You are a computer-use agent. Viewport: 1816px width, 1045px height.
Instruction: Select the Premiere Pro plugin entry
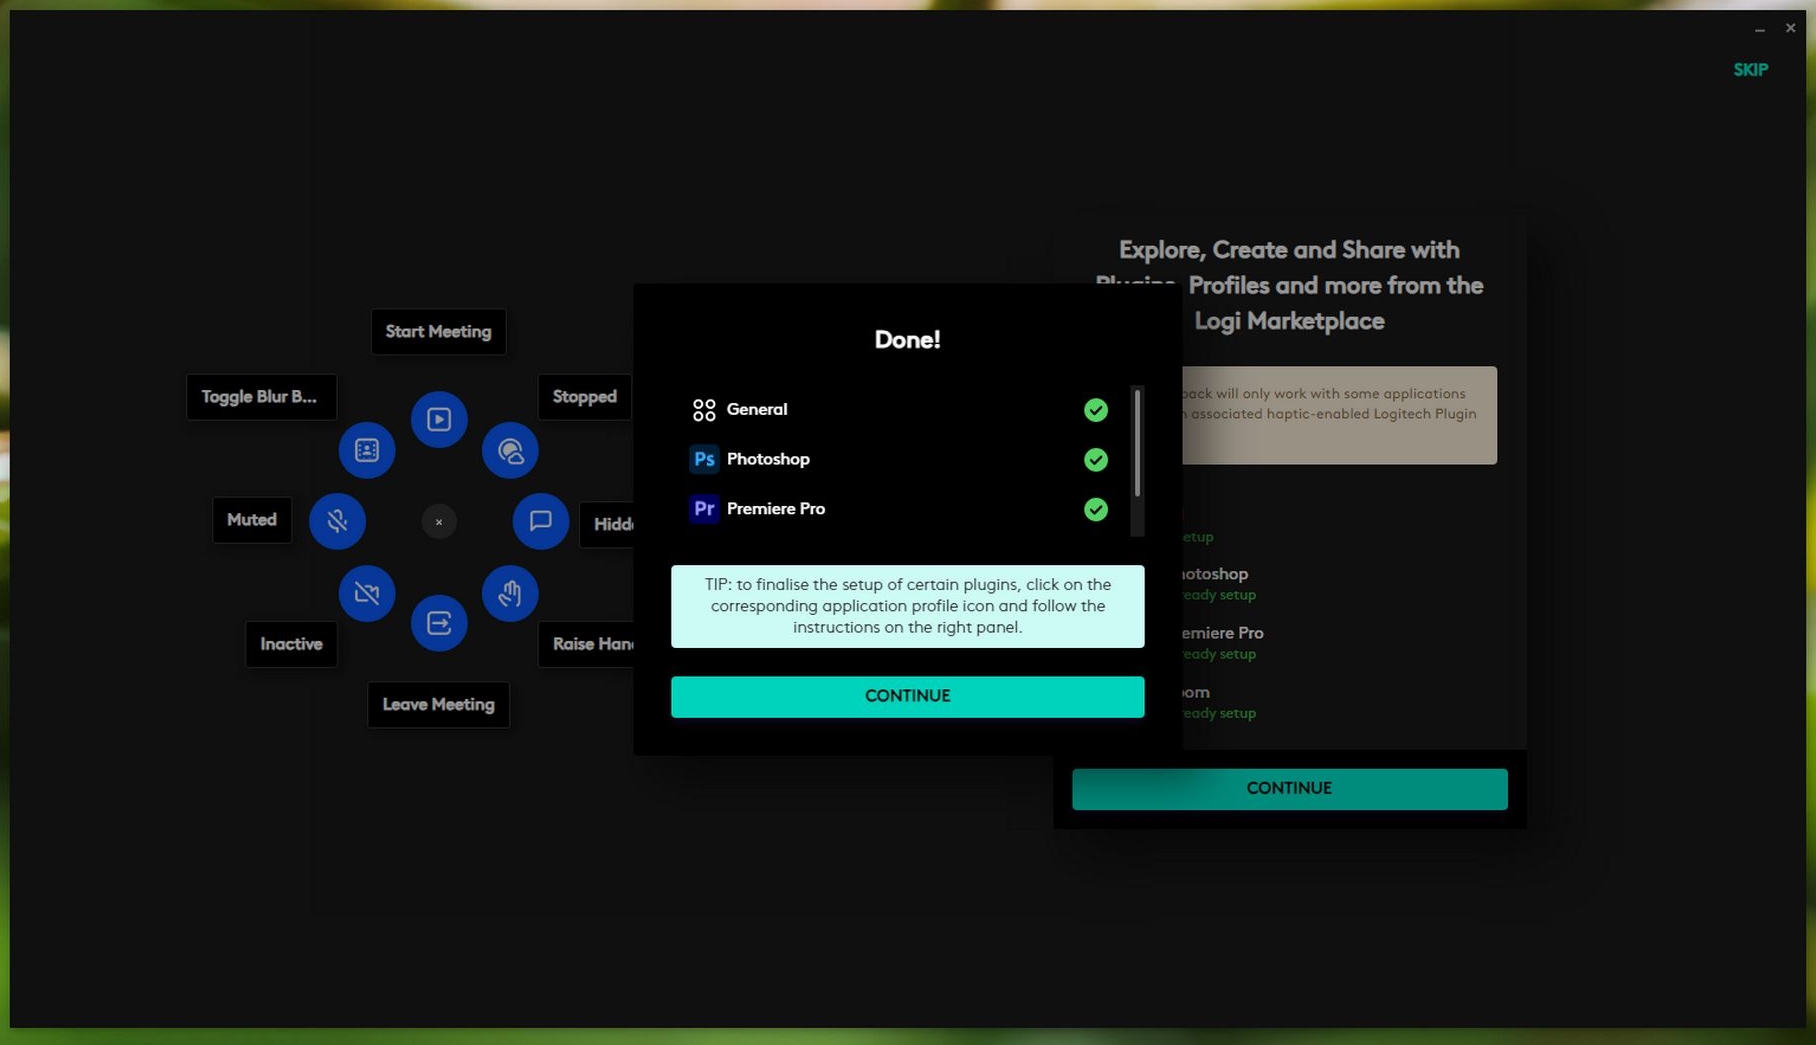tap(775, 509)
